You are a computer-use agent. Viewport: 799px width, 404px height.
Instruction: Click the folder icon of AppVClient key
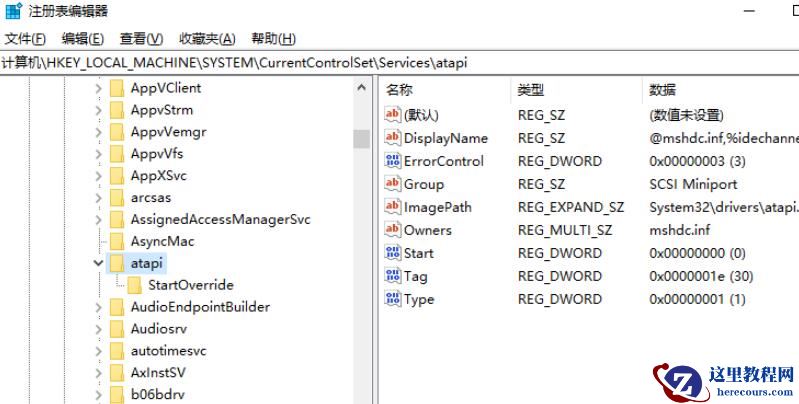(117, 88)
